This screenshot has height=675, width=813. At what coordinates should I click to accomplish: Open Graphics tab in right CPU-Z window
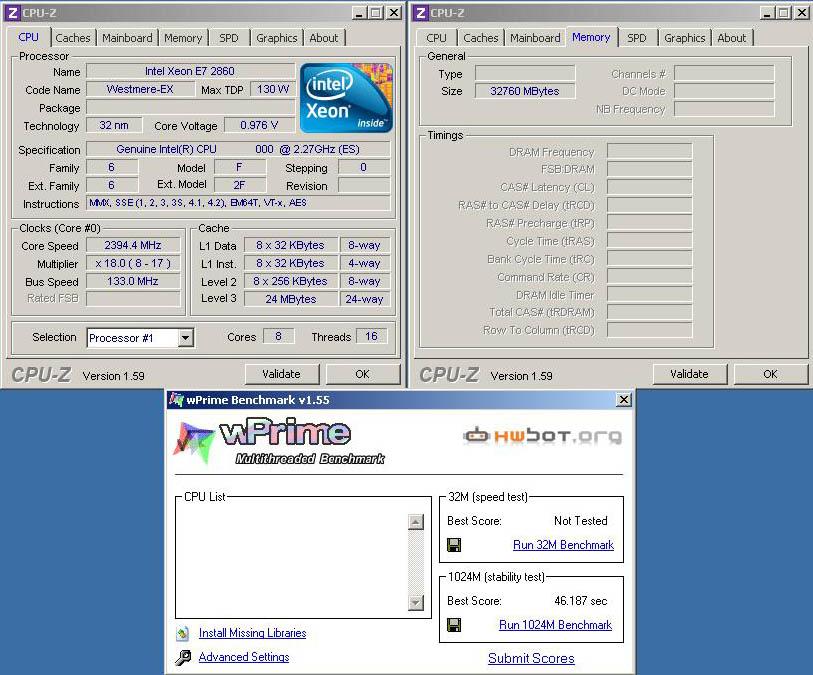coord(684,38)
